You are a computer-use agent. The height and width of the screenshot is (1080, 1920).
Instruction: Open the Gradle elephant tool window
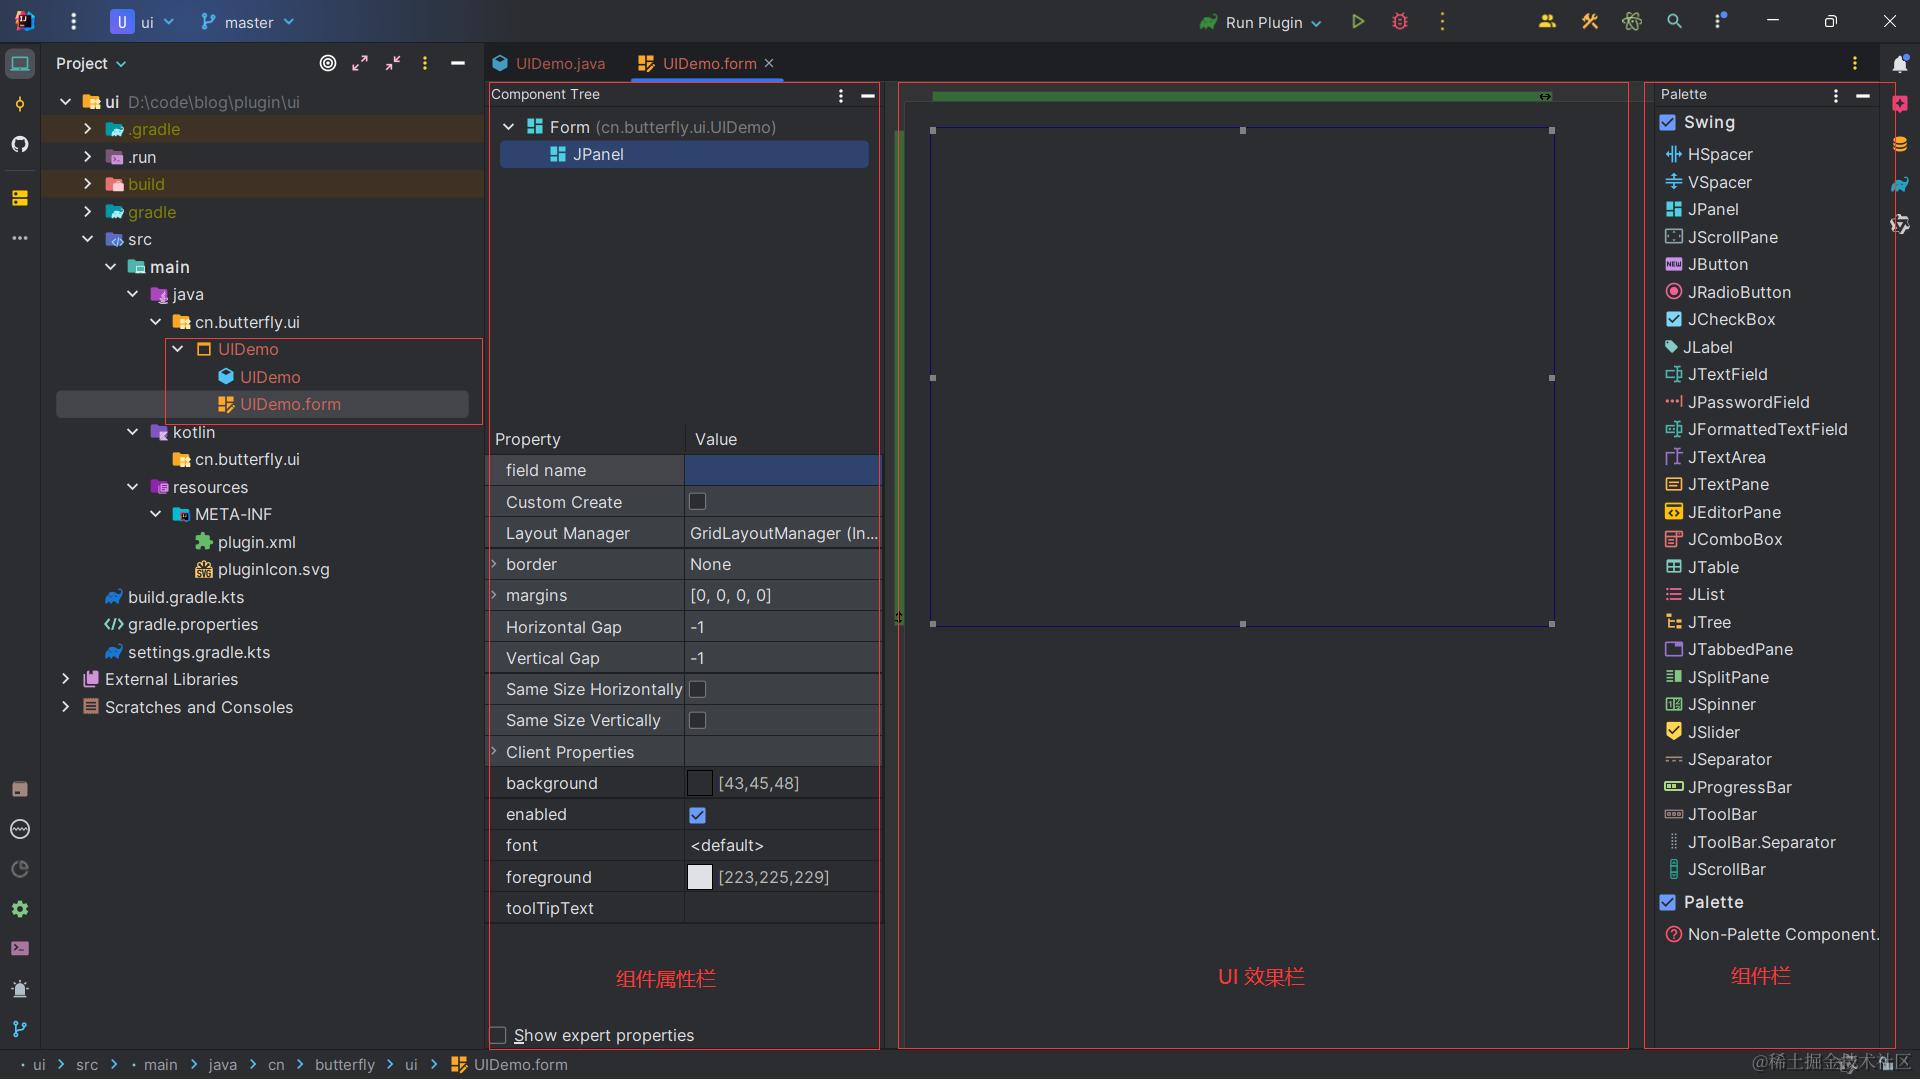(x=1899, y=185)
